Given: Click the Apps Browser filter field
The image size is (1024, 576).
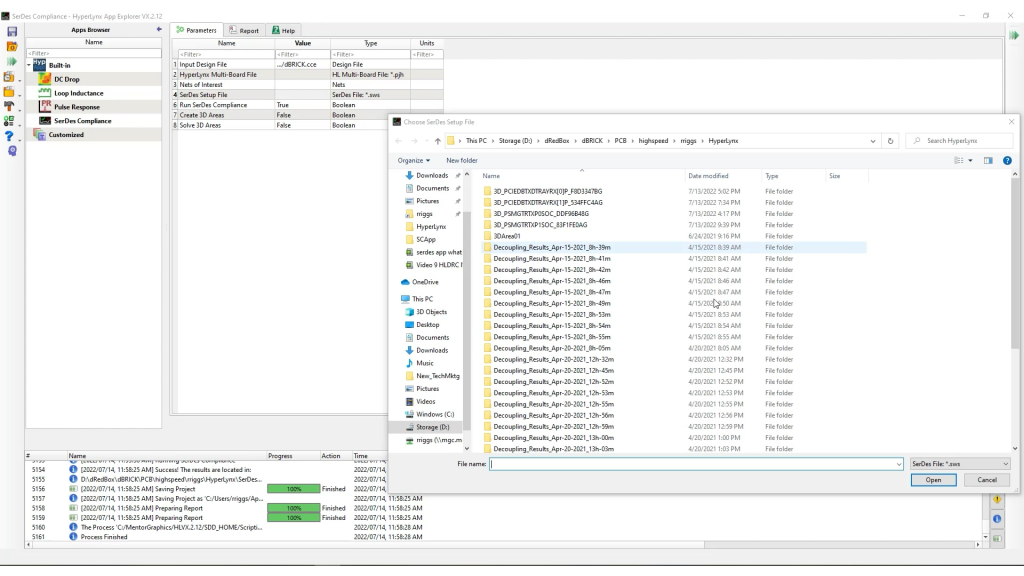Looking at the screenshot, I should coord(93,54).
